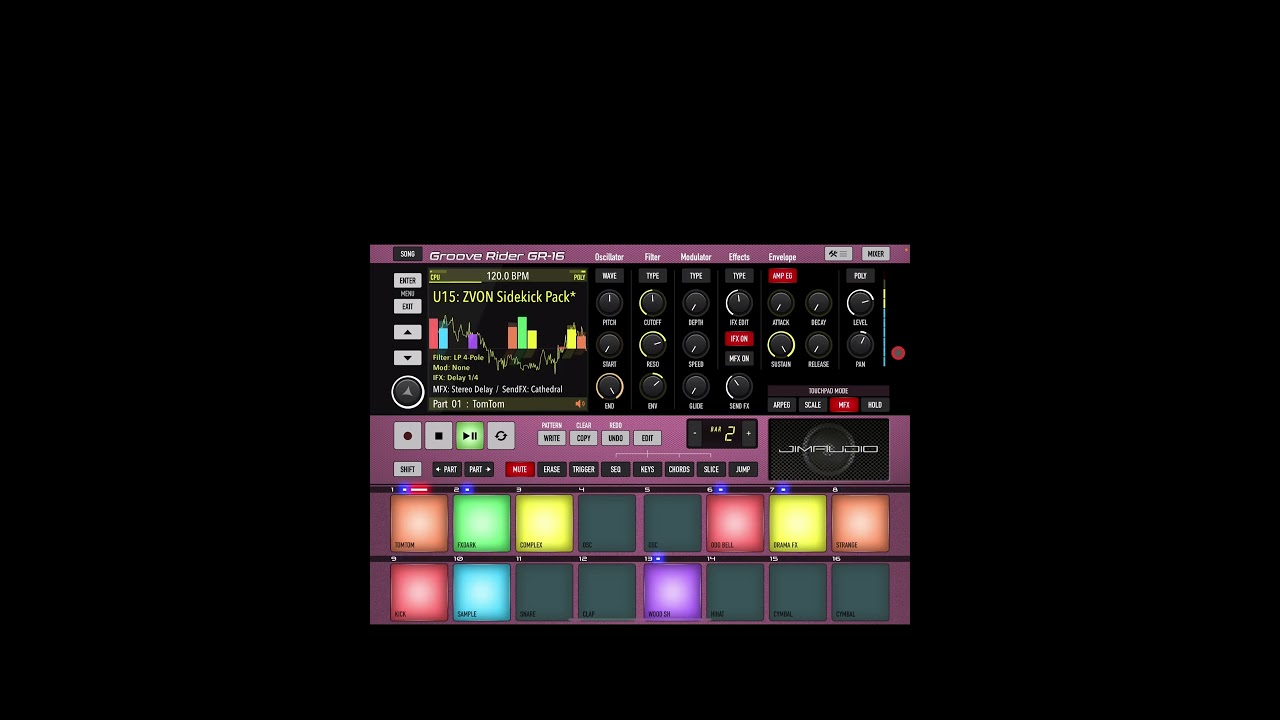Click the PAN knob
Screen dimensions: 1280x720
pyautogui.click(x=860, y=345)
